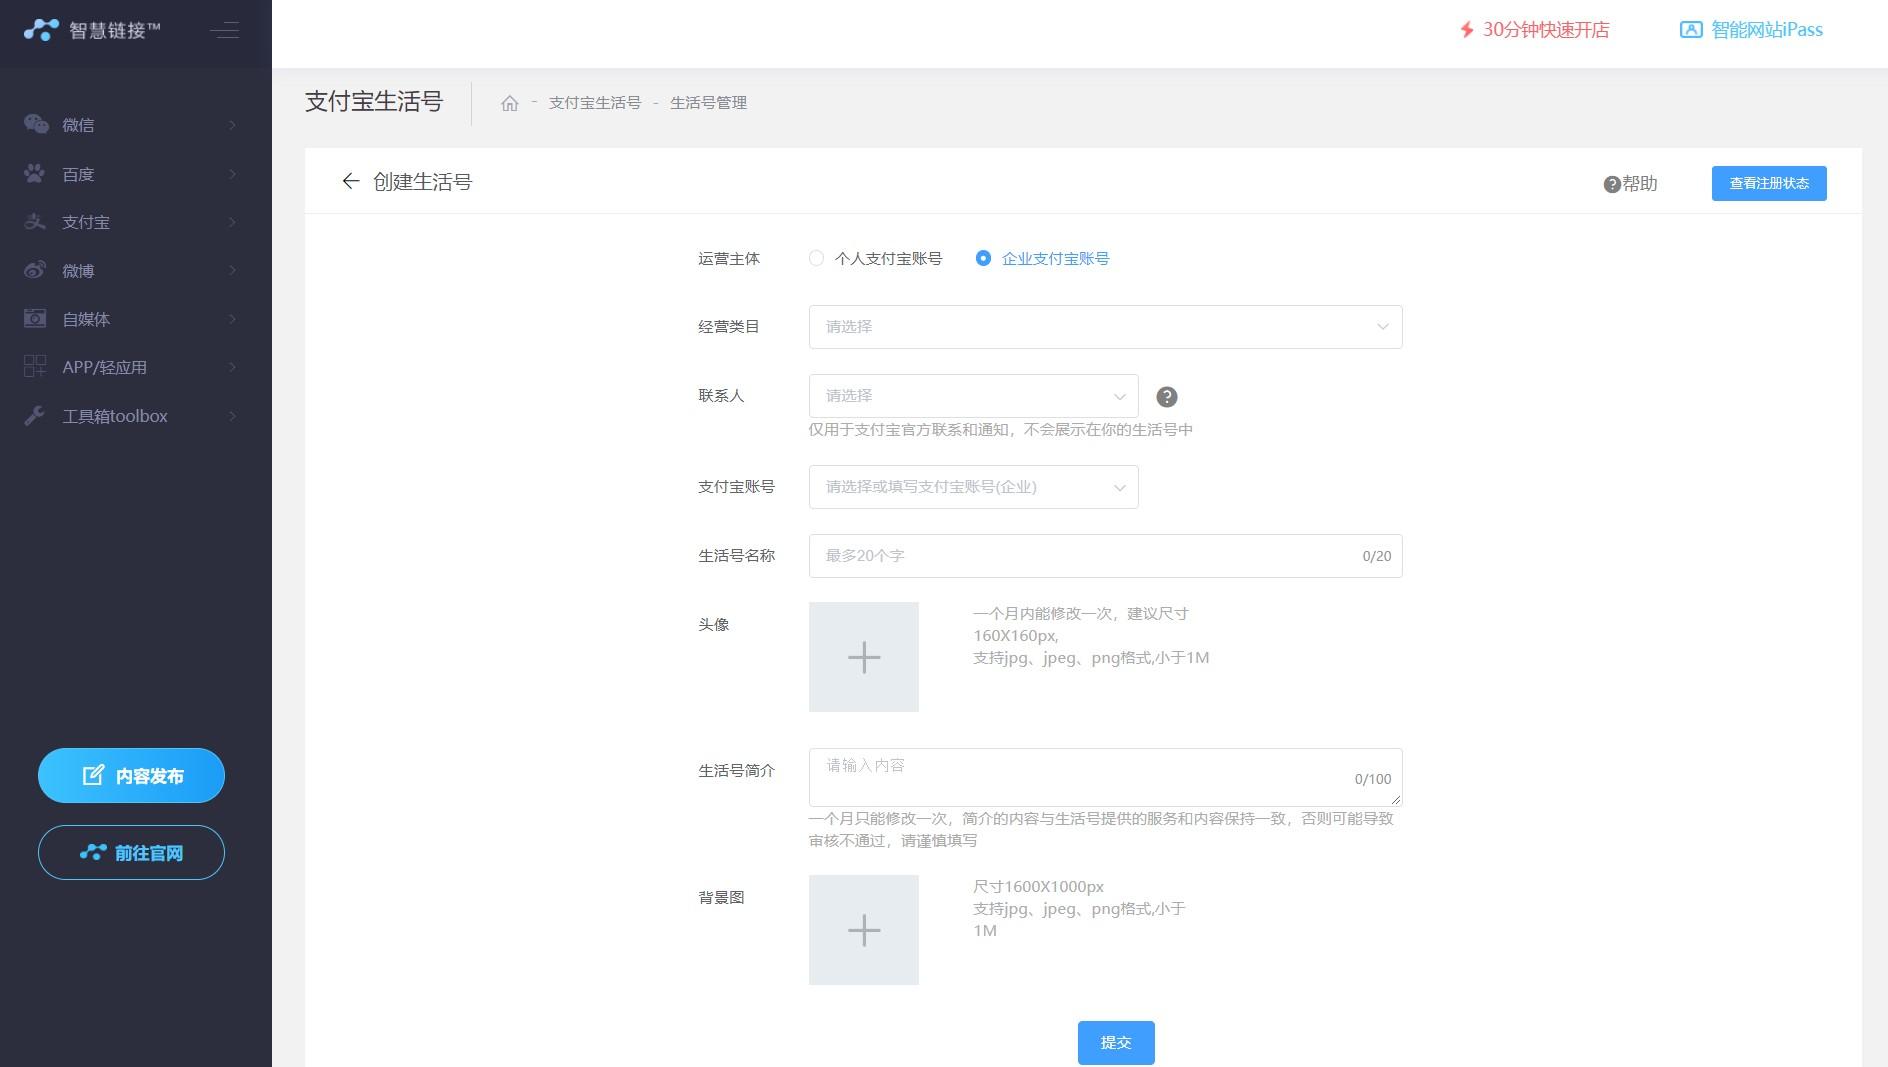Open the 支付宝 sidebar section
Screen dimensions: 1888x1067
36,222
